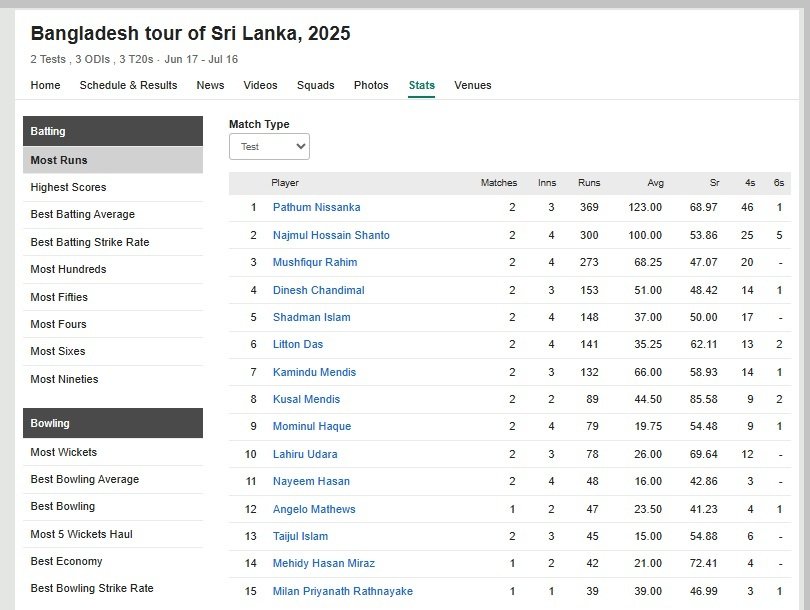The width and height of the screenshot is (810, 610).
Task: Select Most Wickets in Bowling section
Action: (x=64, y=452)
